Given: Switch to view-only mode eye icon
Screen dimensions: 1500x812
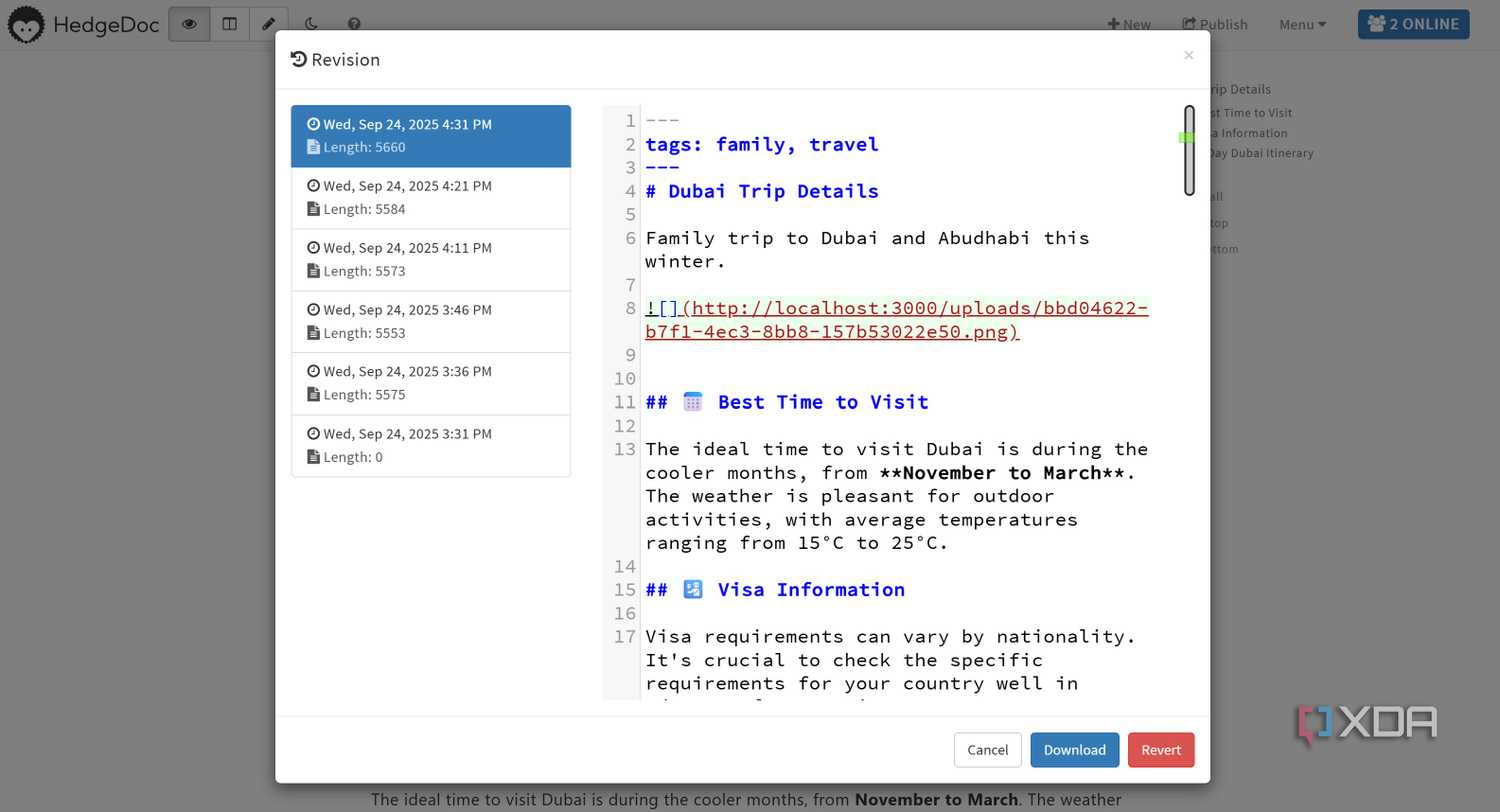Looking at the screenshot, I should (189, 24).
